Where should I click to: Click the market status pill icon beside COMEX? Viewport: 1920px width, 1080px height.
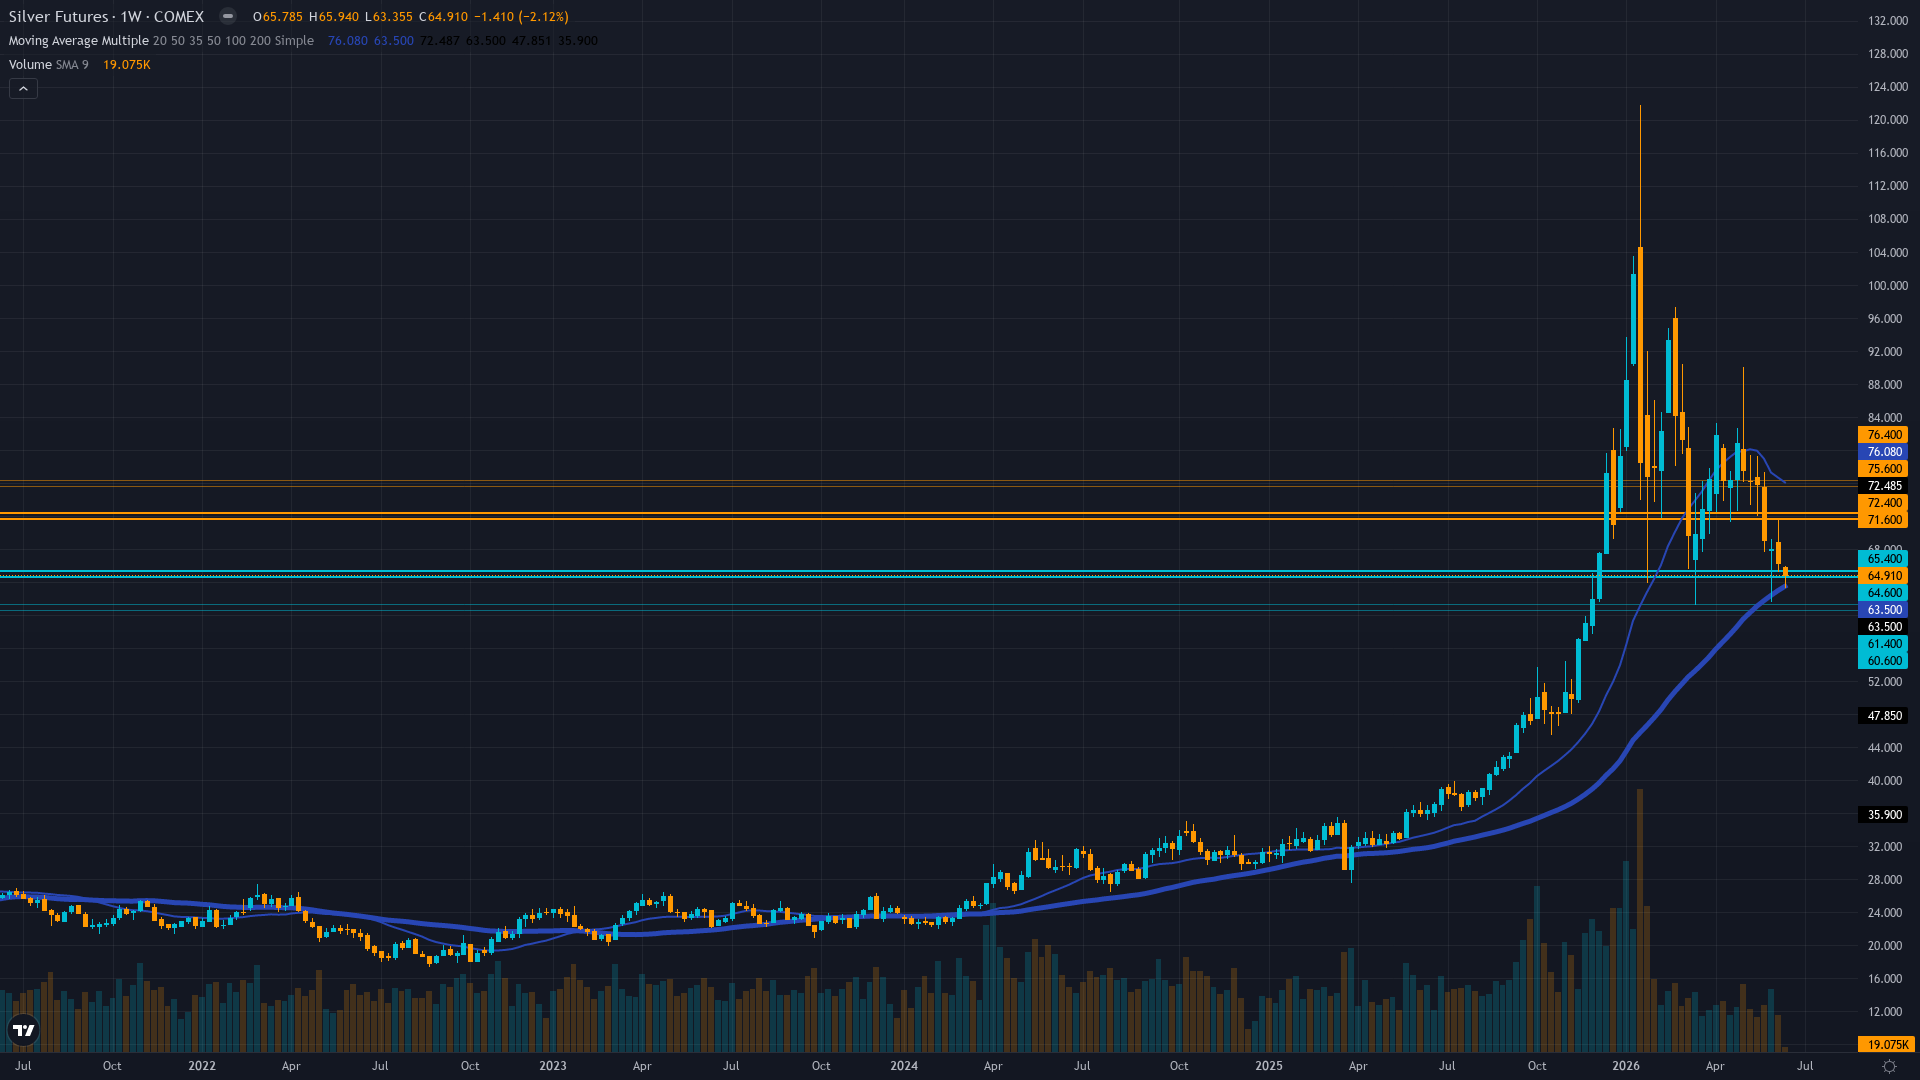[x=228, y=16]
